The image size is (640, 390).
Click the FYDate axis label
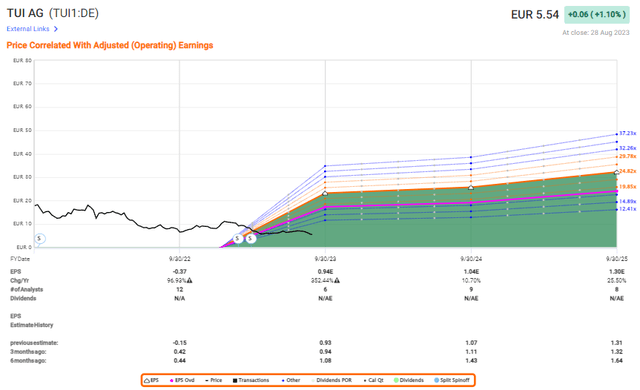click(x=20, y=259)
